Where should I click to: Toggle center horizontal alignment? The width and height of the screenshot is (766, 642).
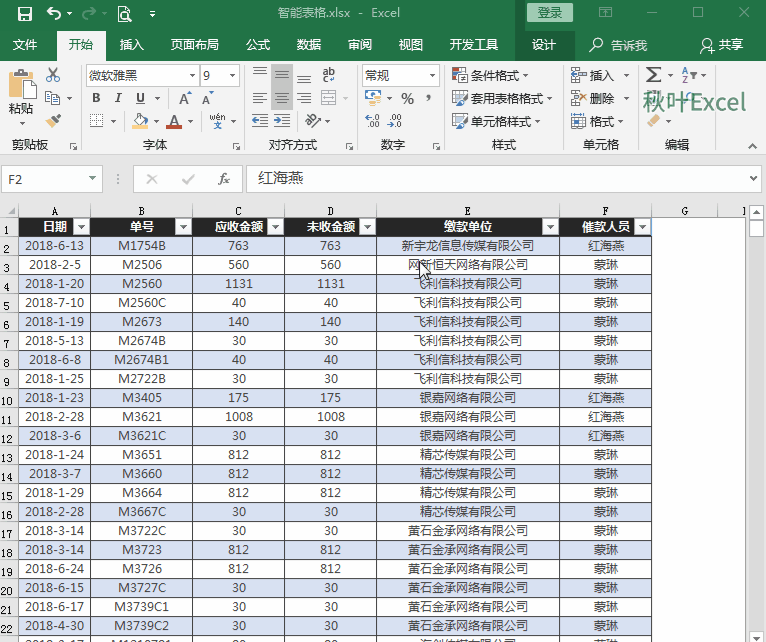coord(282,98)
